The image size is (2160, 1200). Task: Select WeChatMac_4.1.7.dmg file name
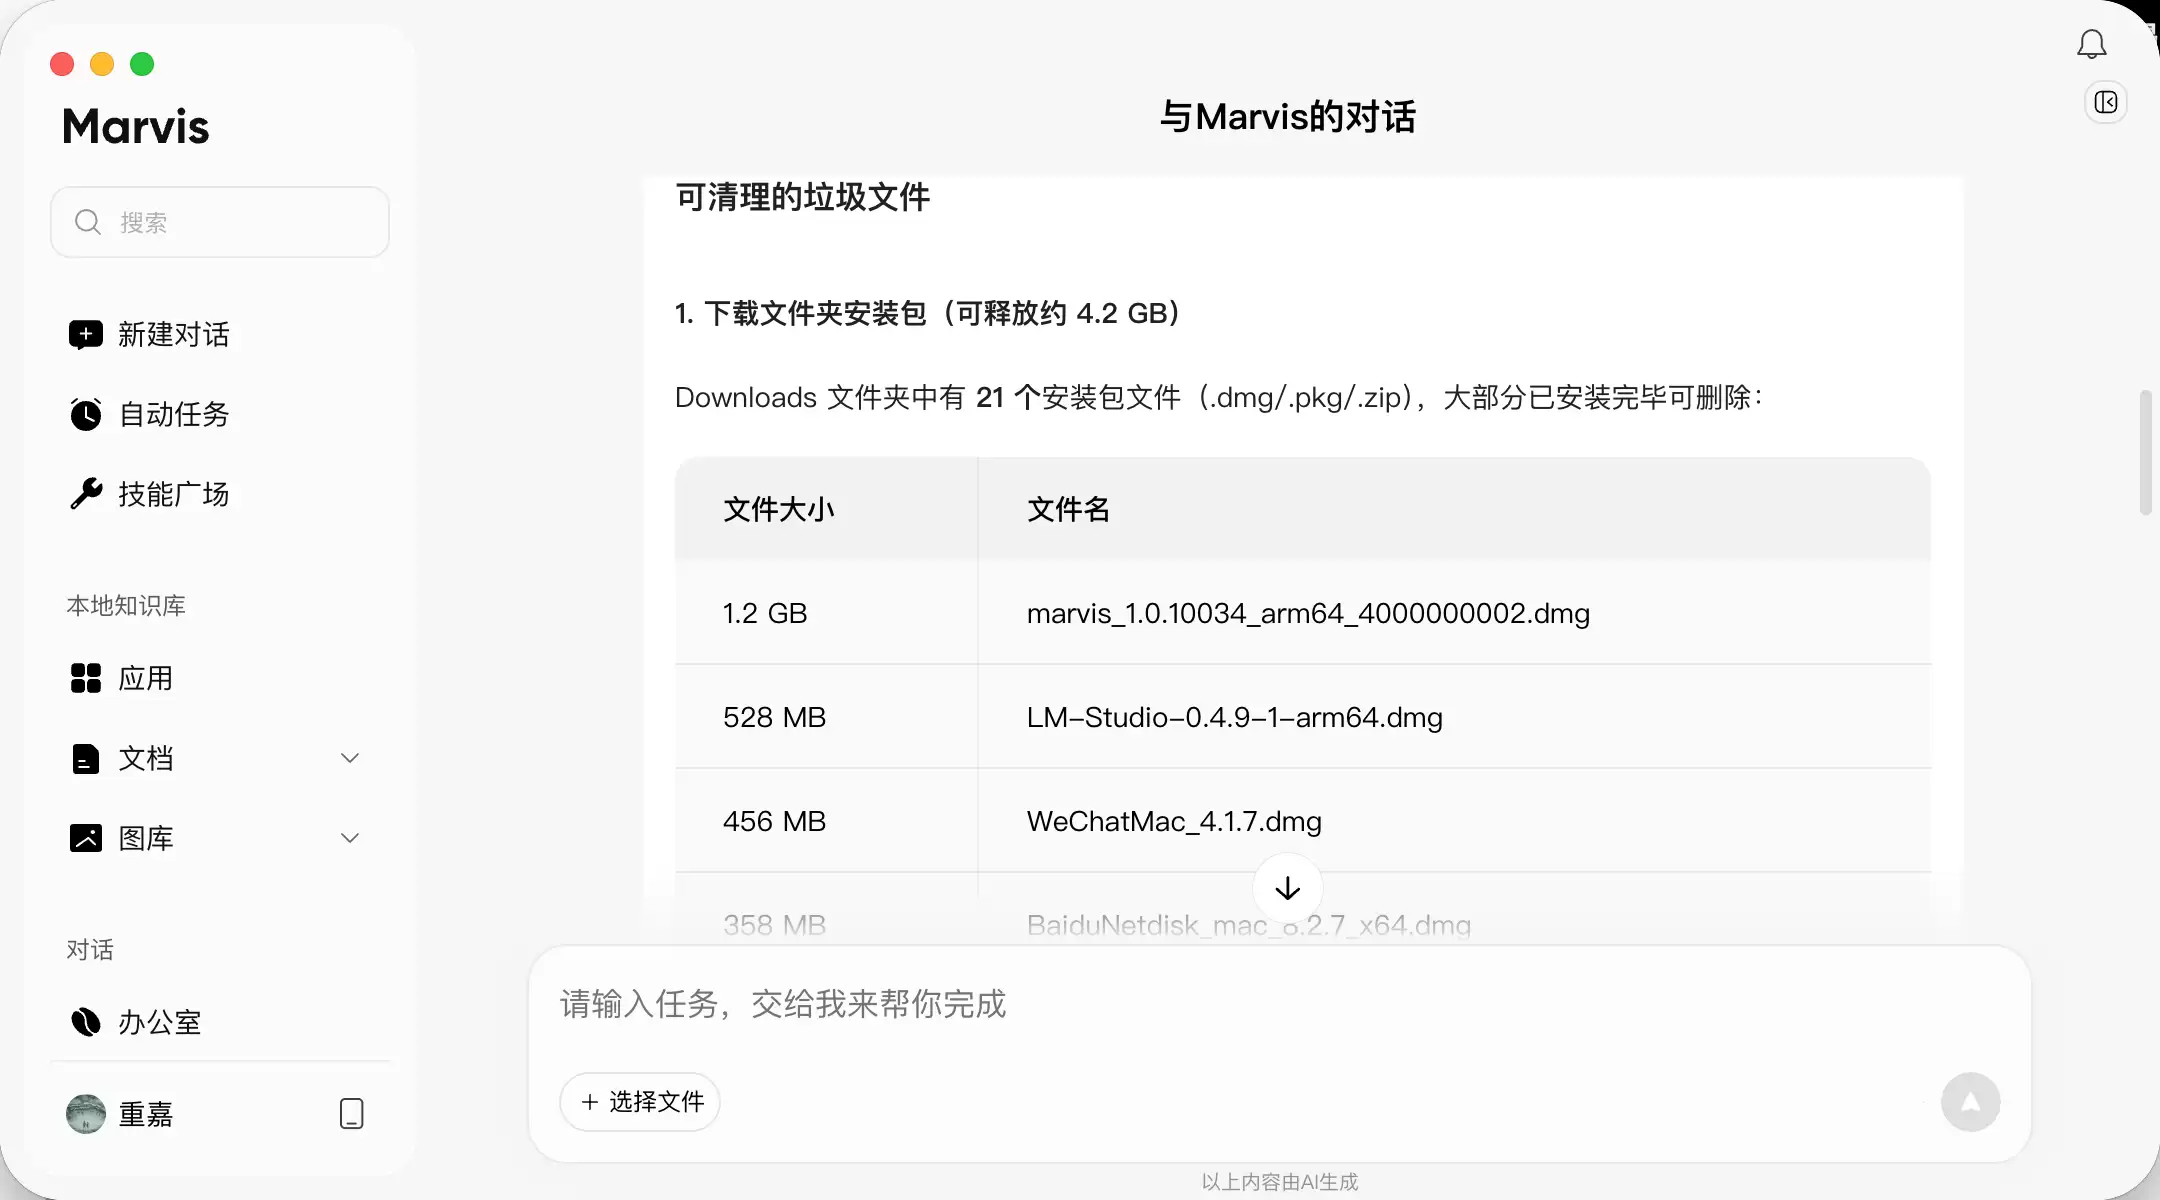[x=1174, y=821]
